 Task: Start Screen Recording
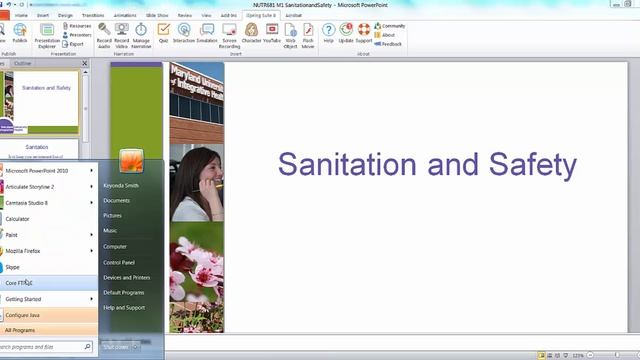pos(229,36)
